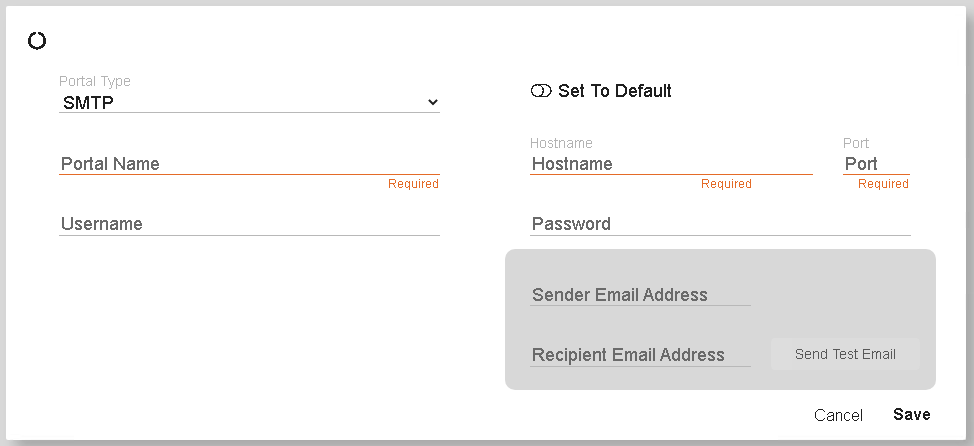Screen dimensions: 974x446
Task: Focus the Portal Name input field
Action: click(x=249, y=164)
